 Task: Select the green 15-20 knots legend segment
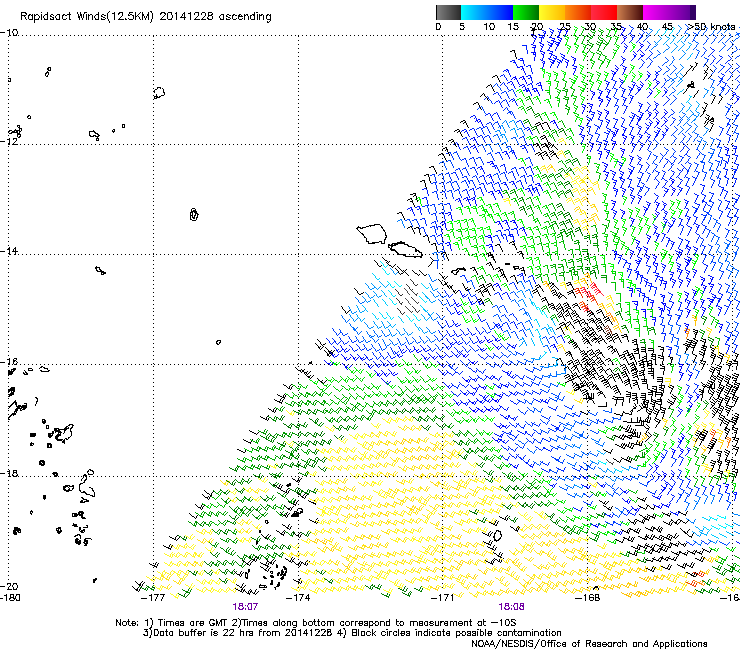pyautogui.click(x=526, y=12)
